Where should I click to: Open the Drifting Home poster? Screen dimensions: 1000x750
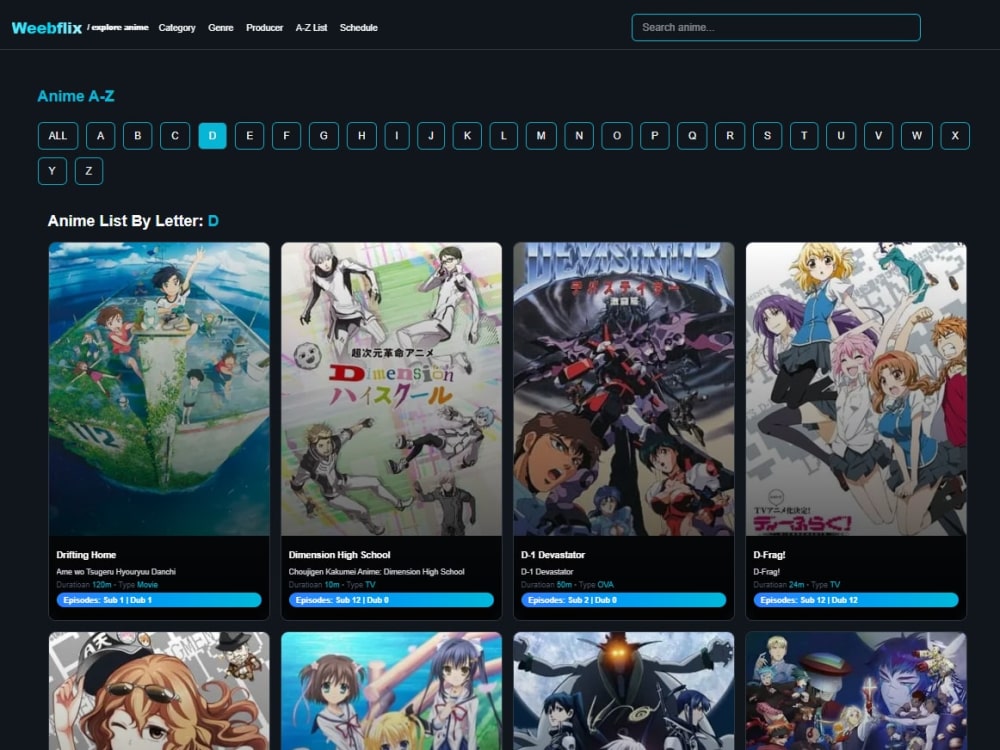click(159, 389)
